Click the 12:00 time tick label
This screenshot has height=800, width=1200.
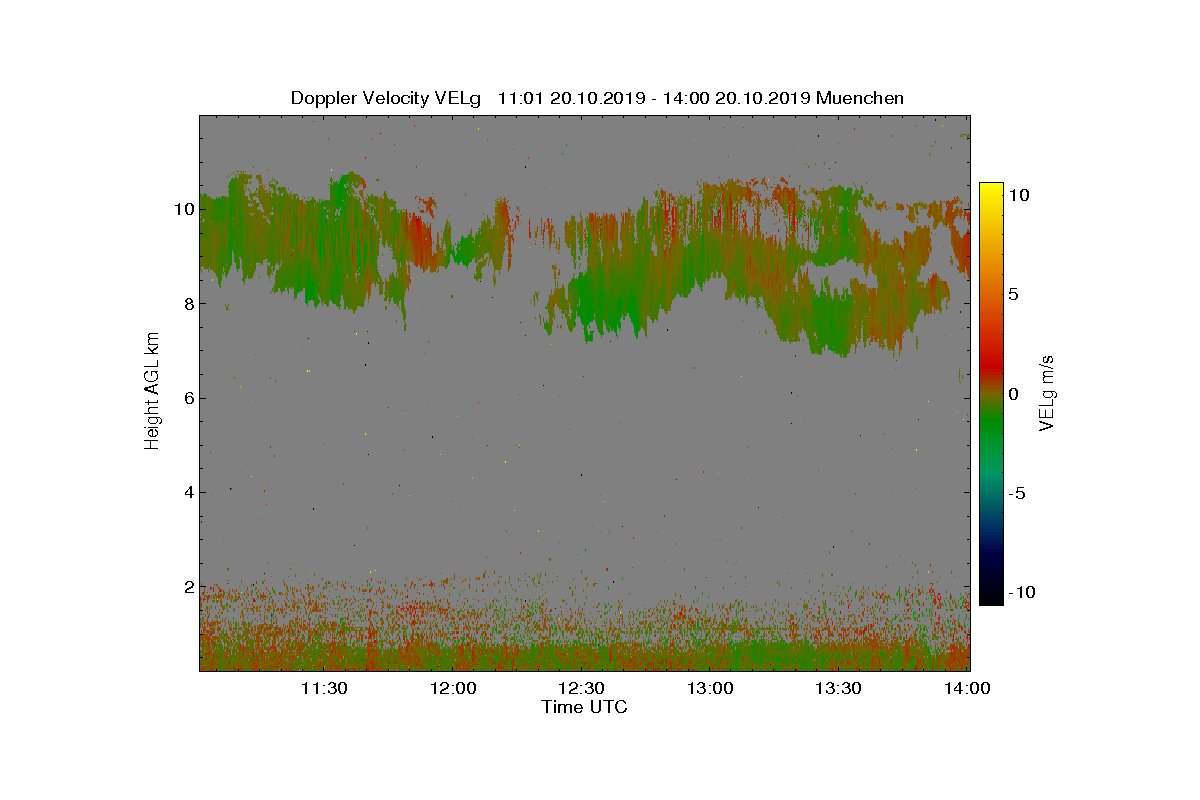point(453,688)
